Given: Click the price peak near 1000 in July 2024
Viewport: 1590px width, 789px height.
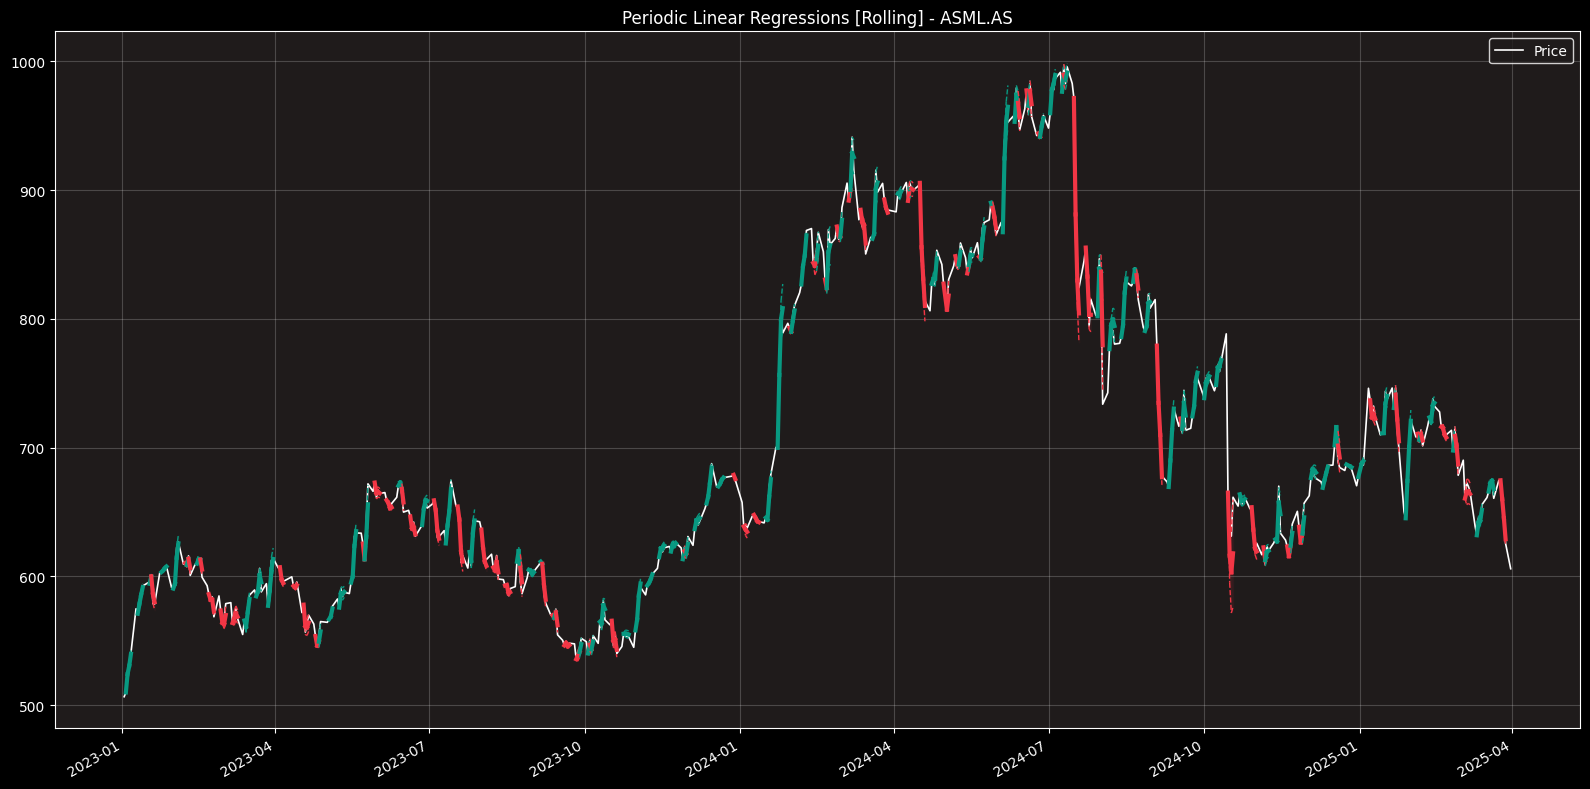Looking at the screenshot, I should tap(1066, 67).
